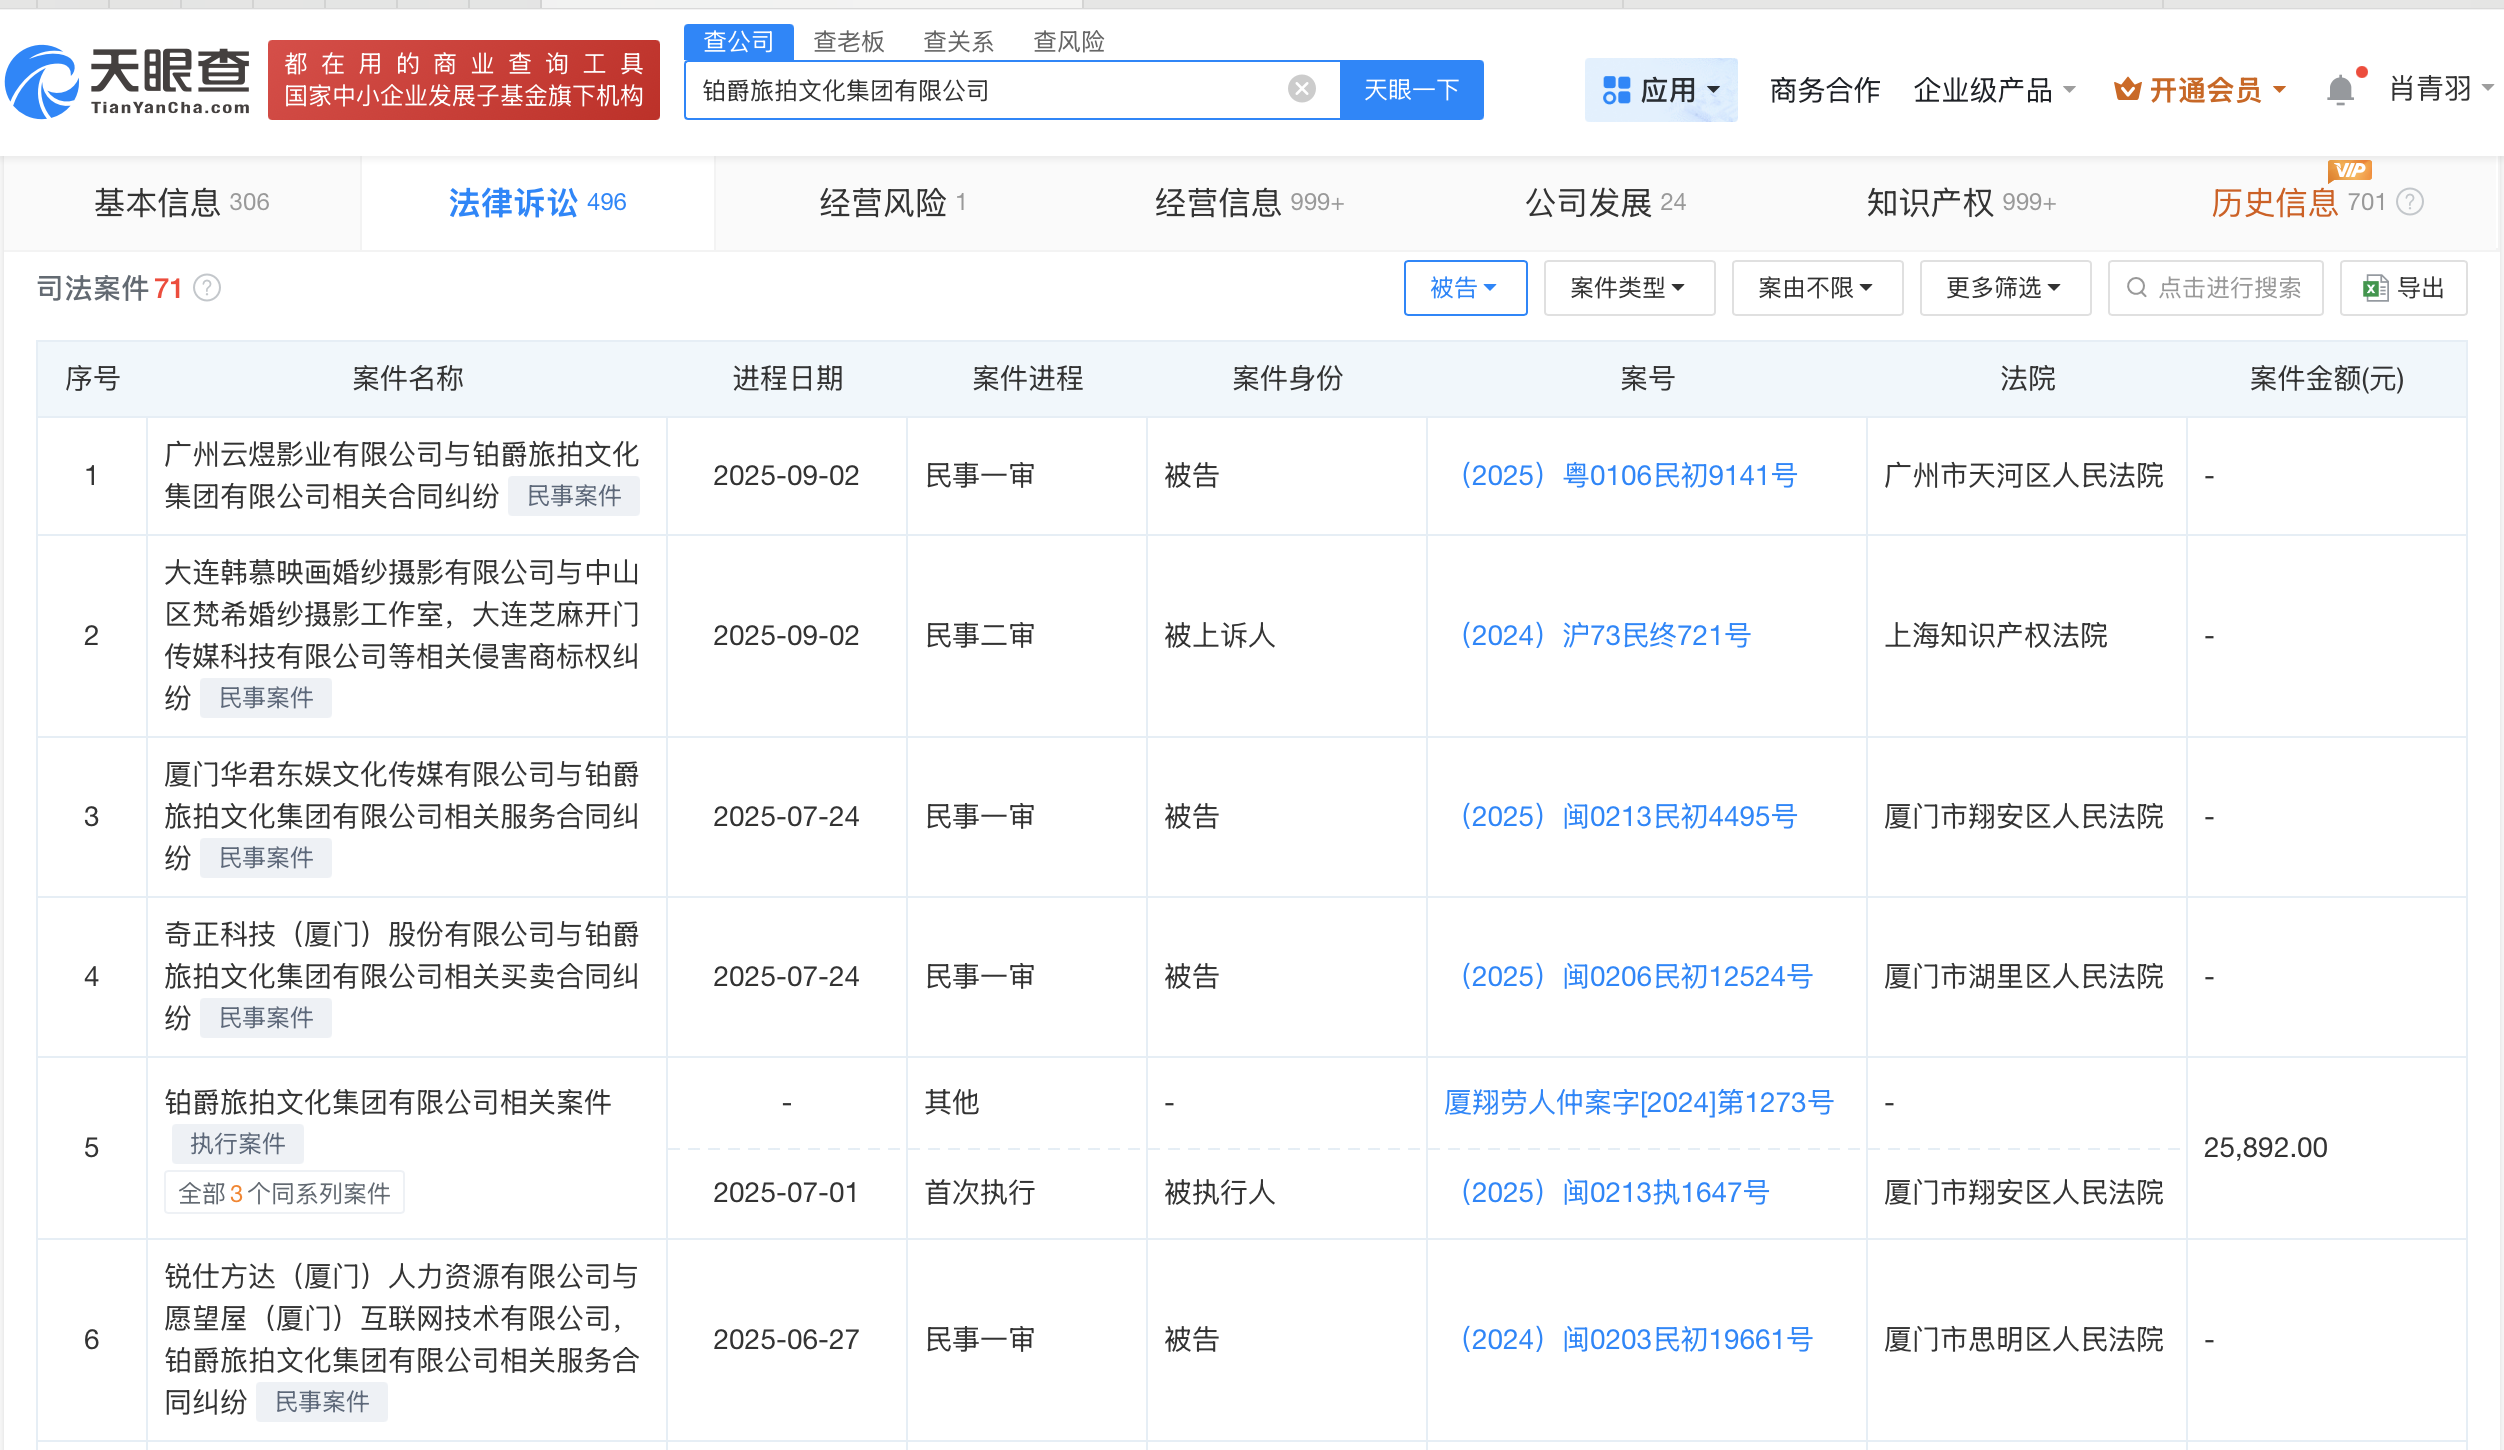Image resolution: width=2504 pixels, height=1450 pixels.
Task: Click 上海知识产权法院 court cell
Action: pos(1995,635)
